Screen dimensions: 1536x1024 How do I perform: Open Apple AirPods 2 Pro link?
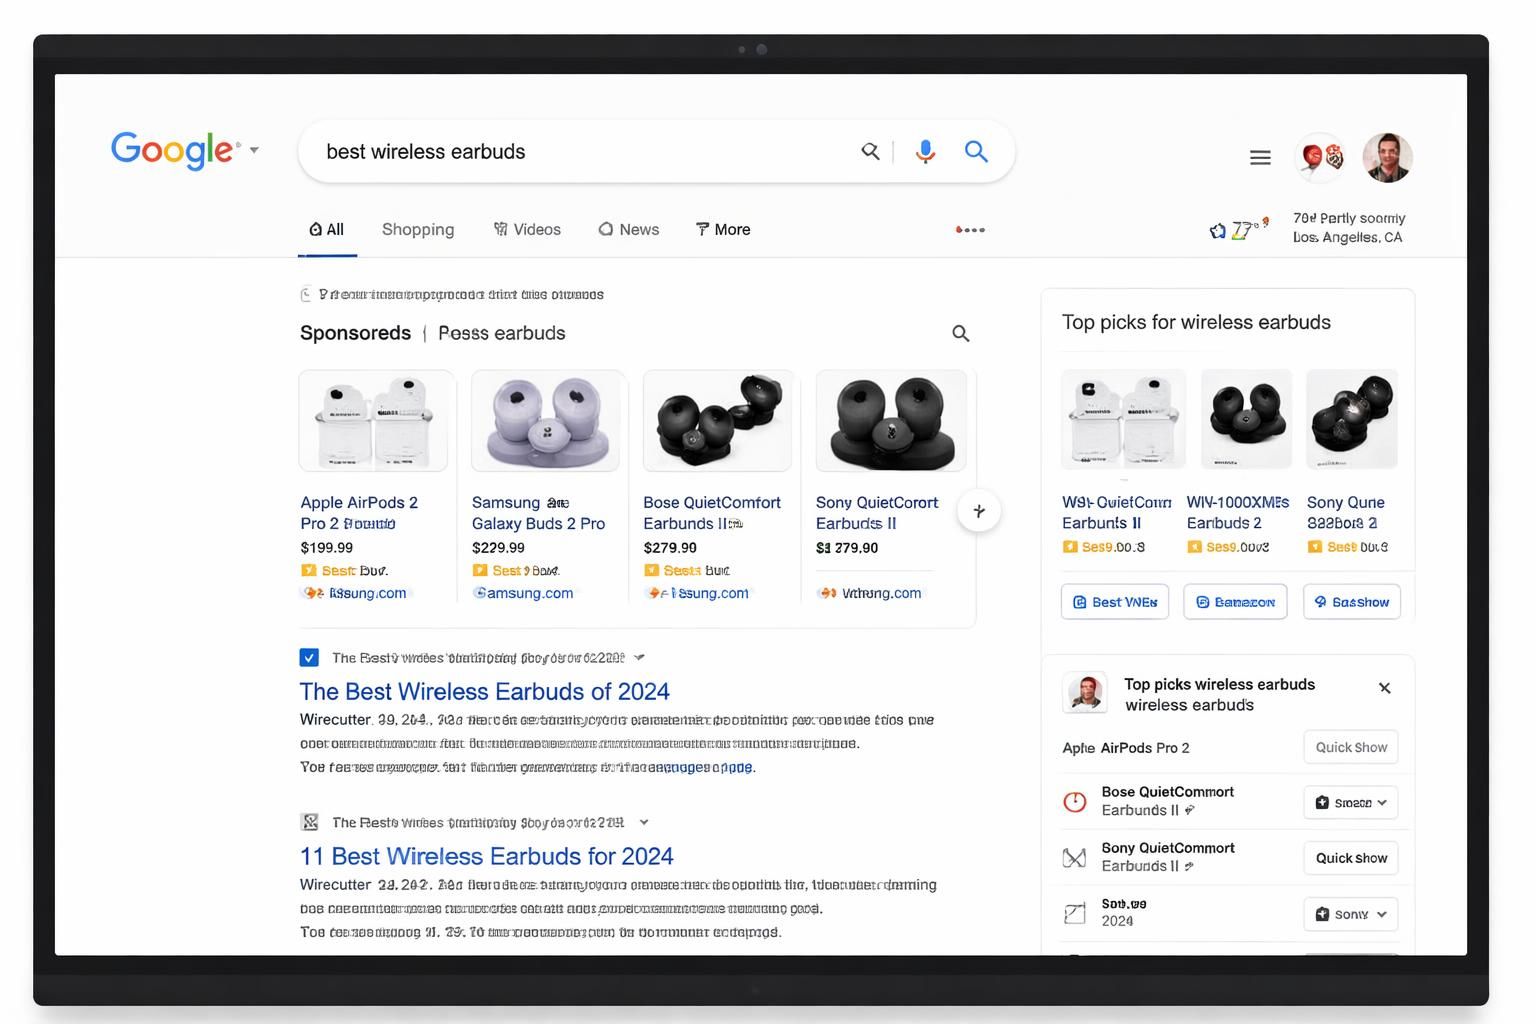tap(359, 513)
